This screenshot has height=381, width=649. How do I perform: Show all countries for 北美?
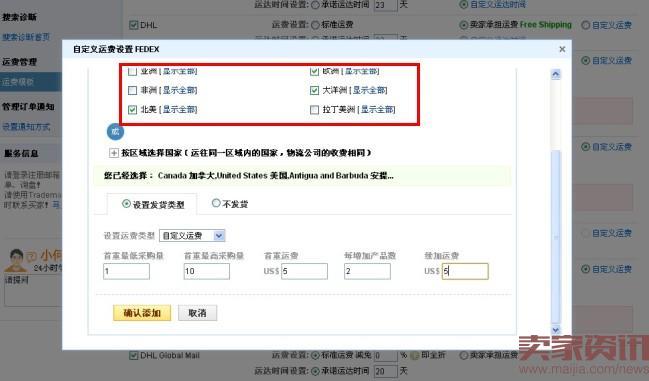click(x=179, y=110)
